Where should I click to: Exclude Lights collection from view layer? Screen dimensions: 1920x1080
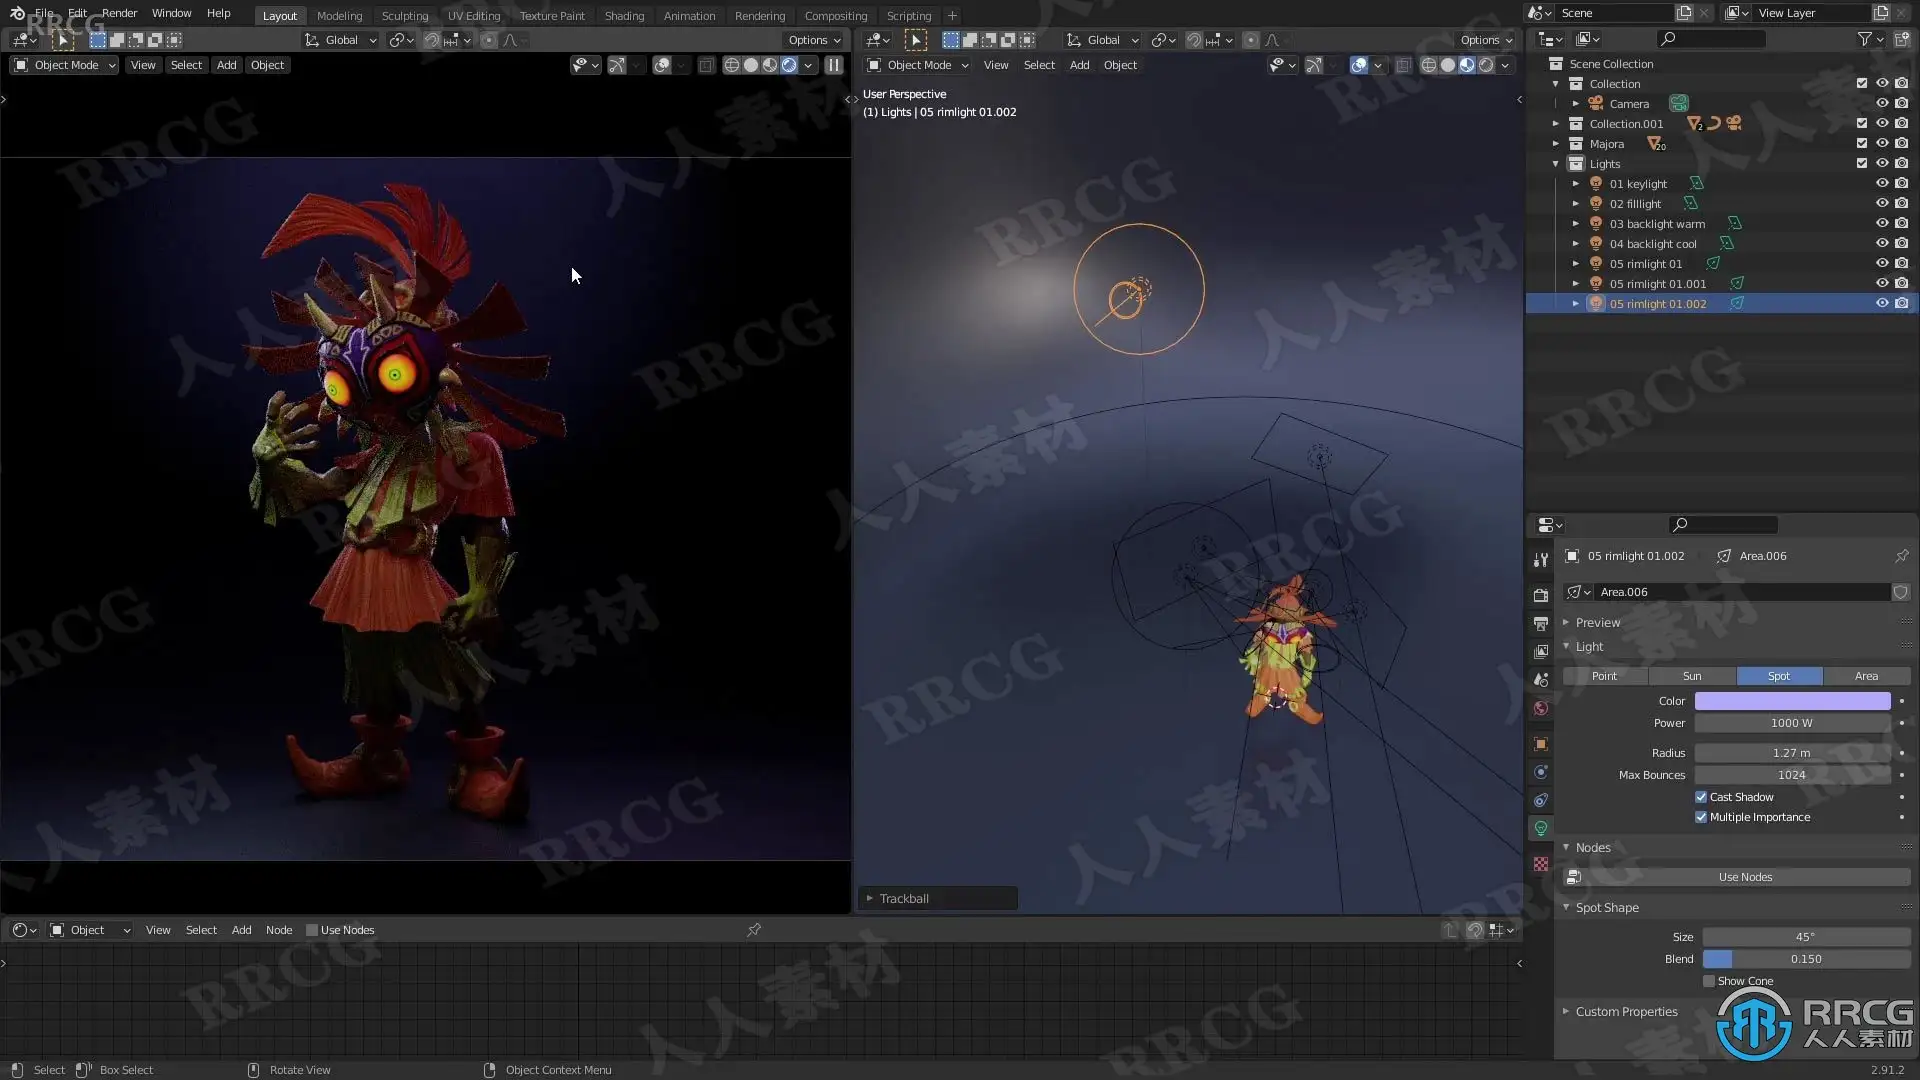[1861, 164]
